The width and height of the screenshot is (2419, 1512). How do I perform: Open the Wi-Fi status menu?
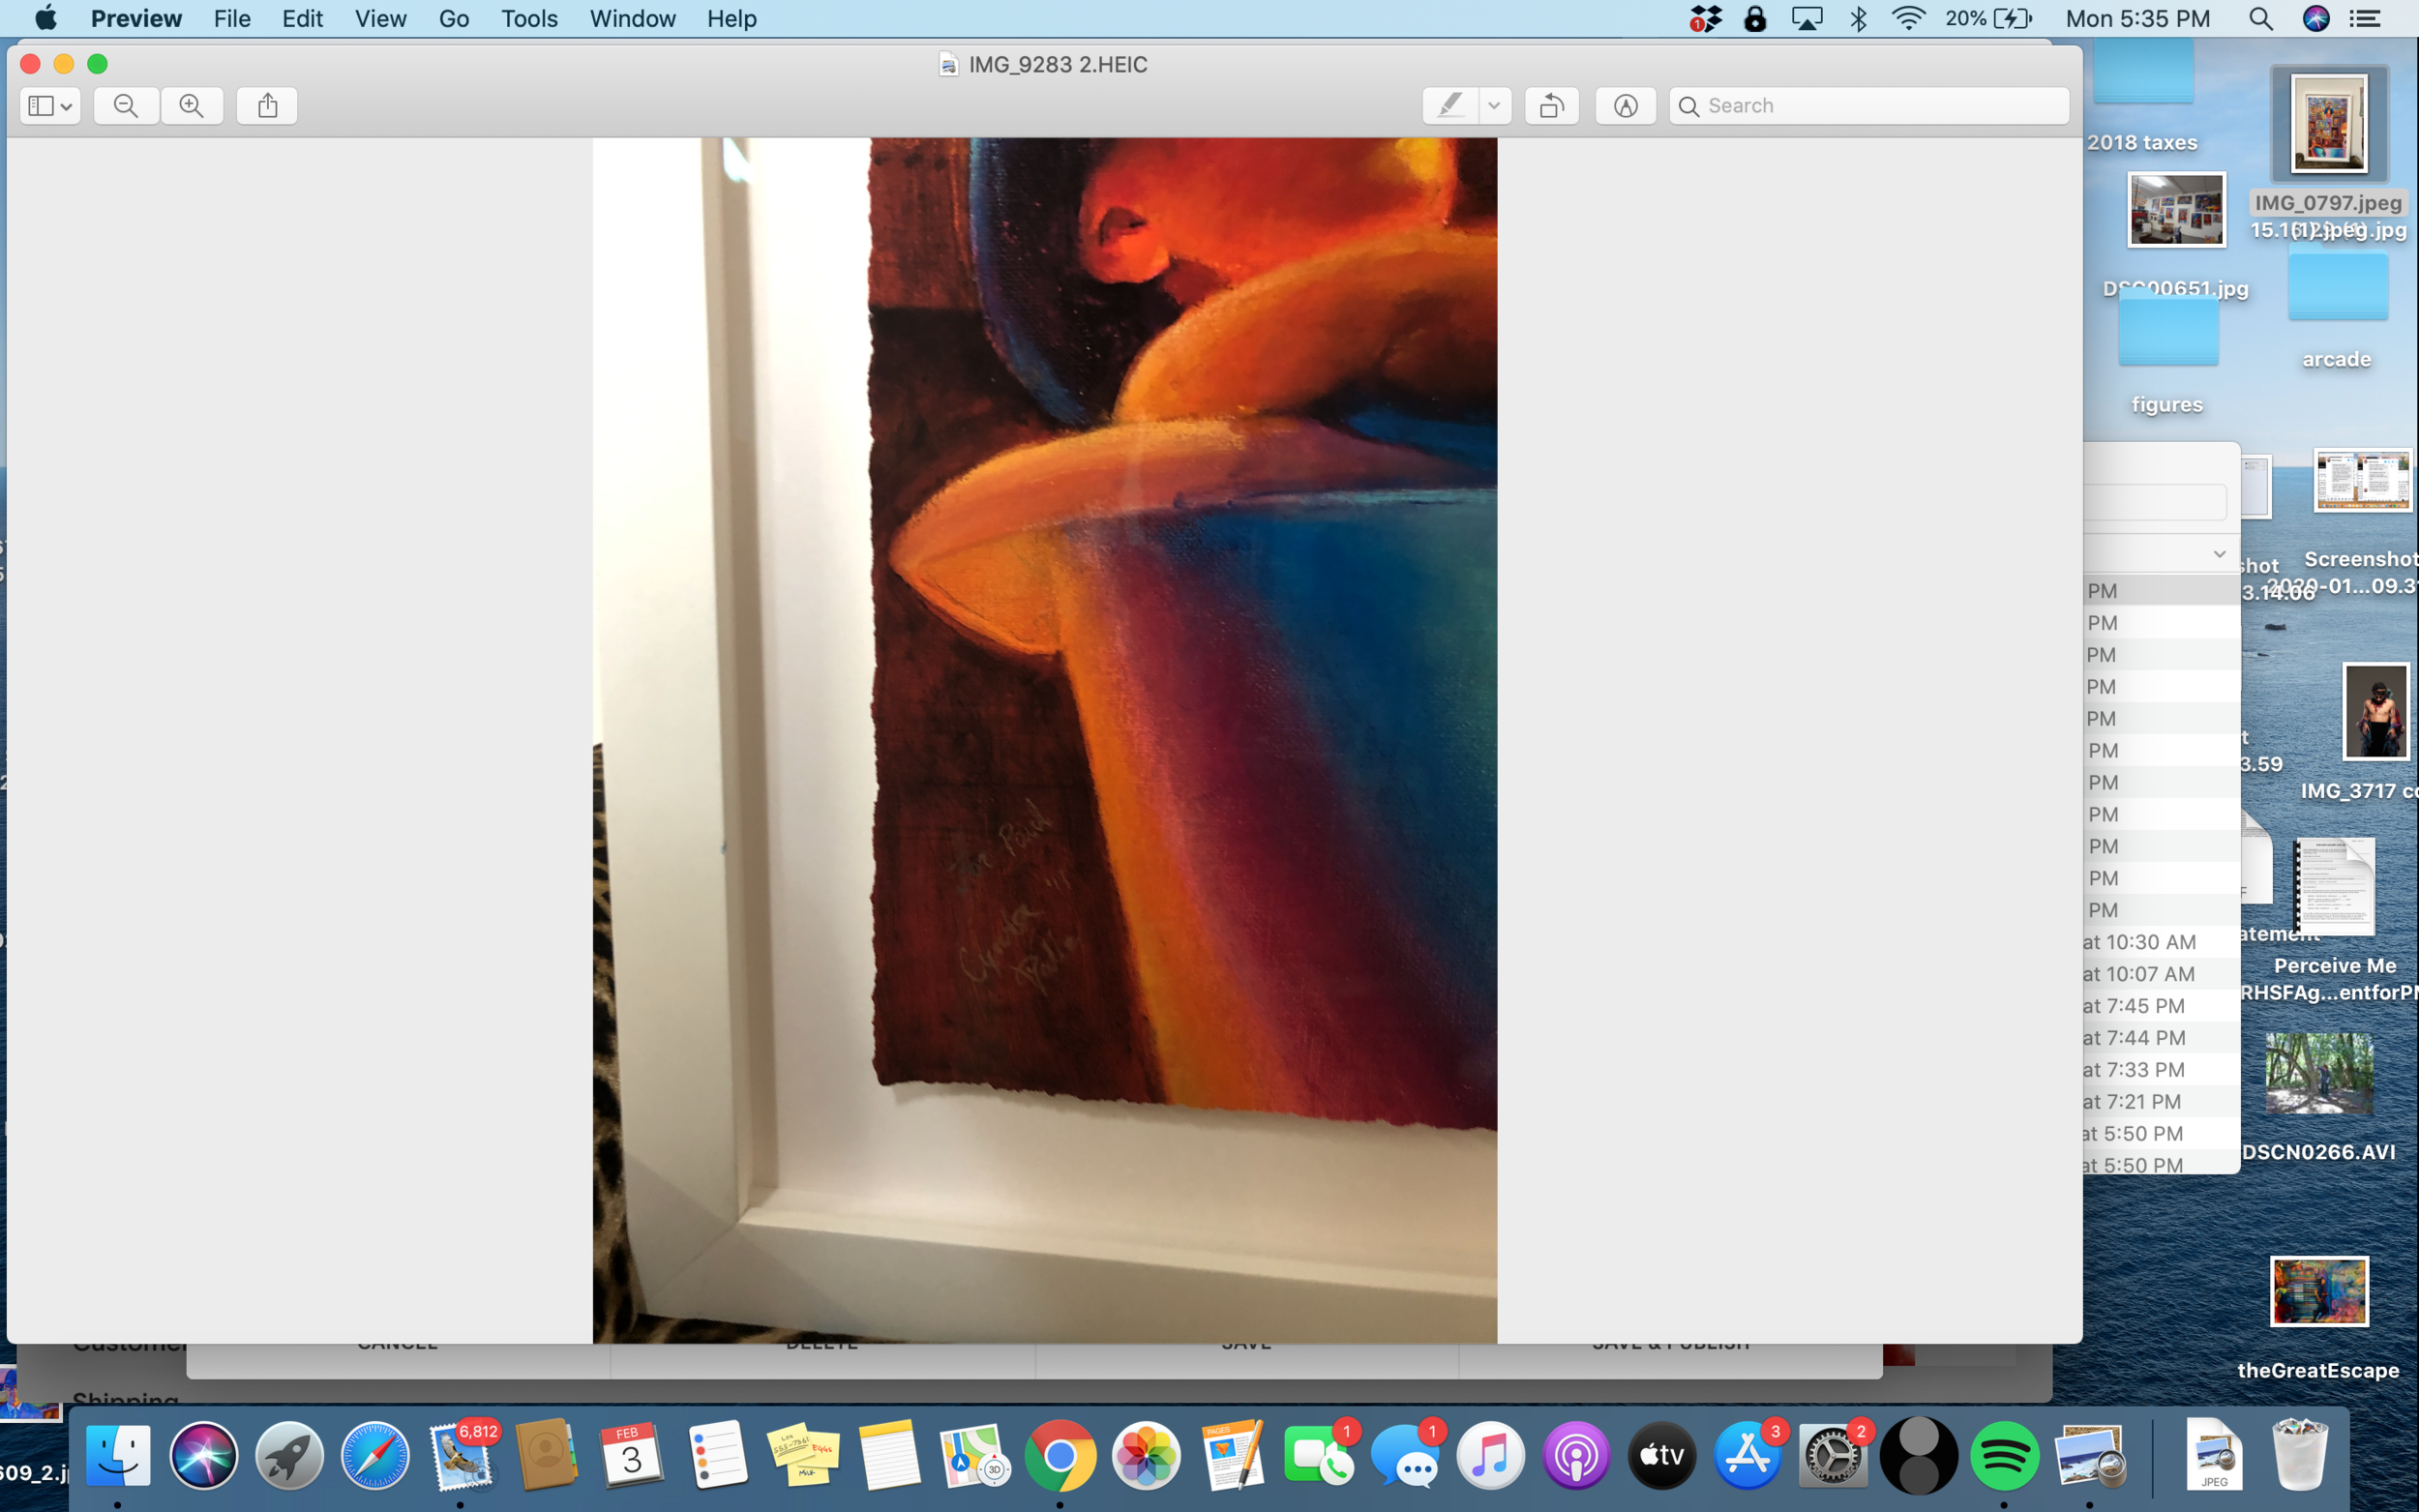click(1909, 18)
